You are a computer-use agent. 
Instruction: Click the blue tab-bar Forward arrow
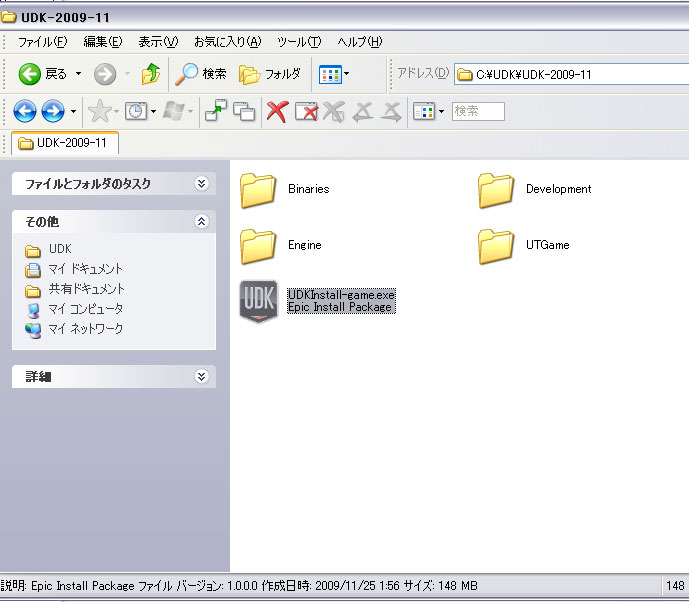(x=53, y=111)
